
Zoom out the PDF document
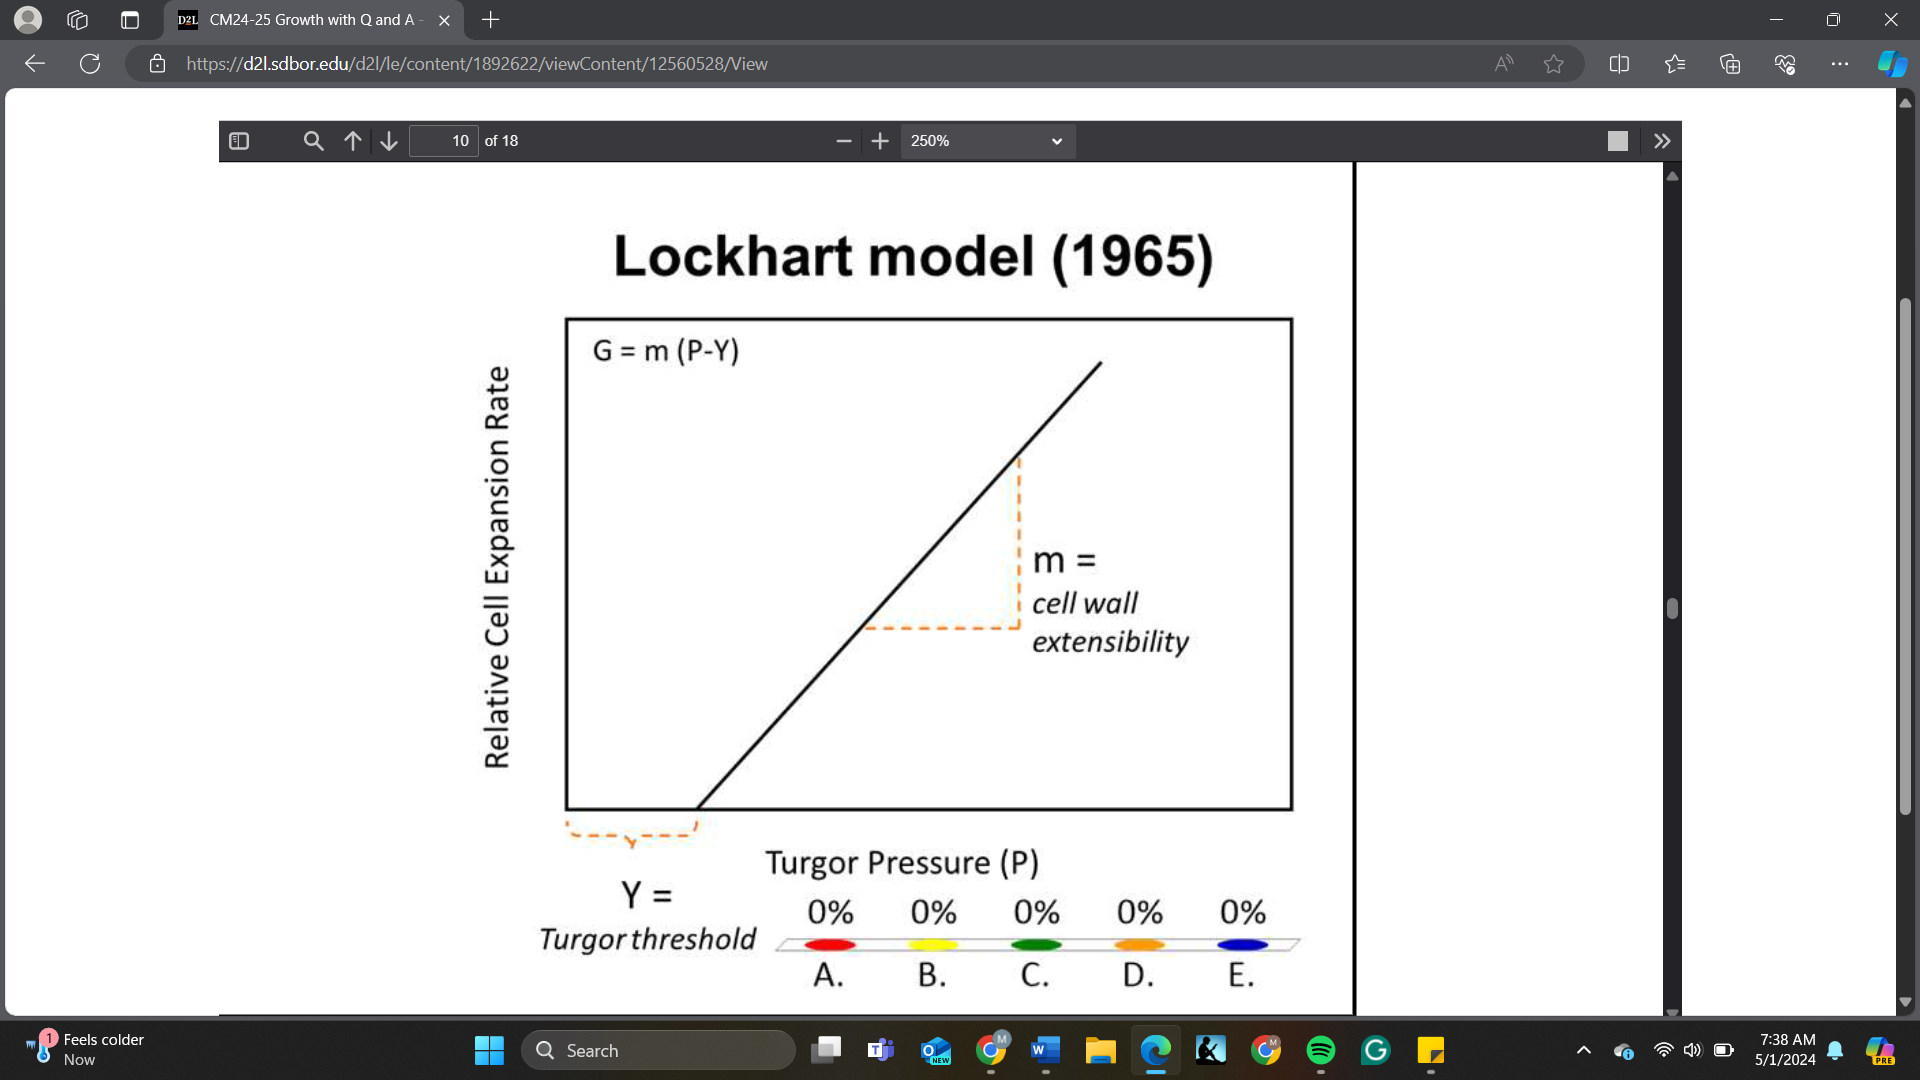tap(843, 141)
